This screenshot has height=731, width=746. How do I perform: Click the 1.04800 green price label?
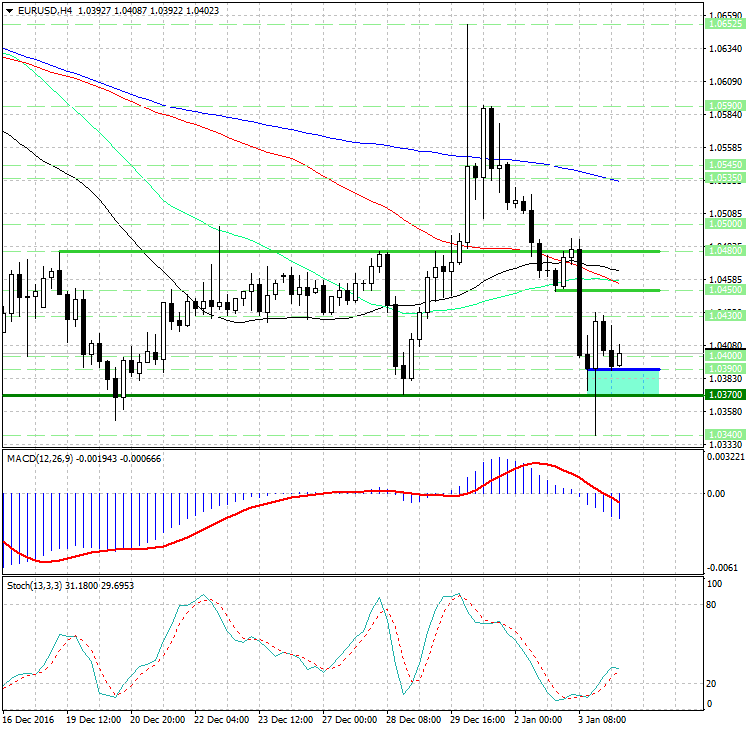point(723,252)
